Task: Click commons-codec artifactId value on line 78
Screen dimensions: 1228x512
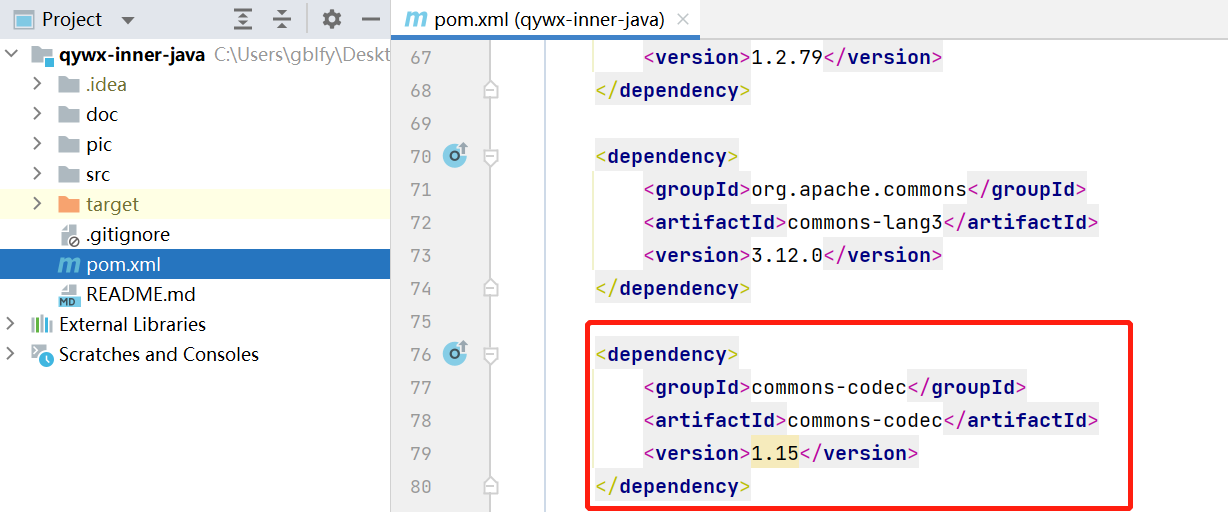Action: 865,420
